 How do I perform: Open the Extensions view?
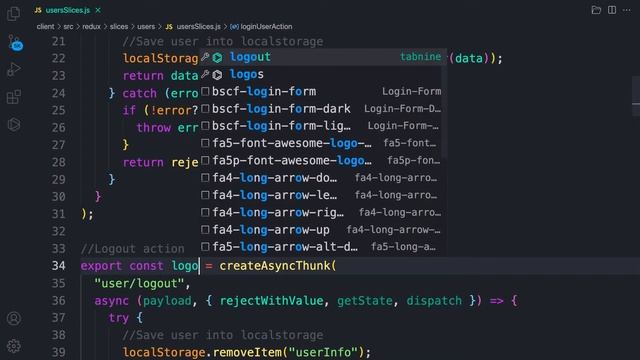pyautogui.click(x=13, y=97)
